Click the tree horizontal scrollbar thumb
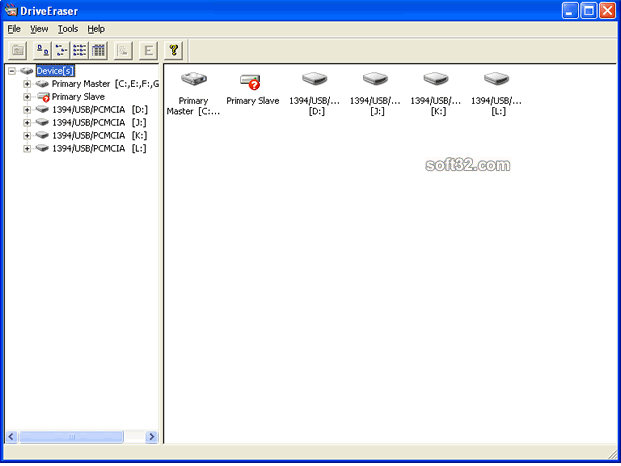 71,437
